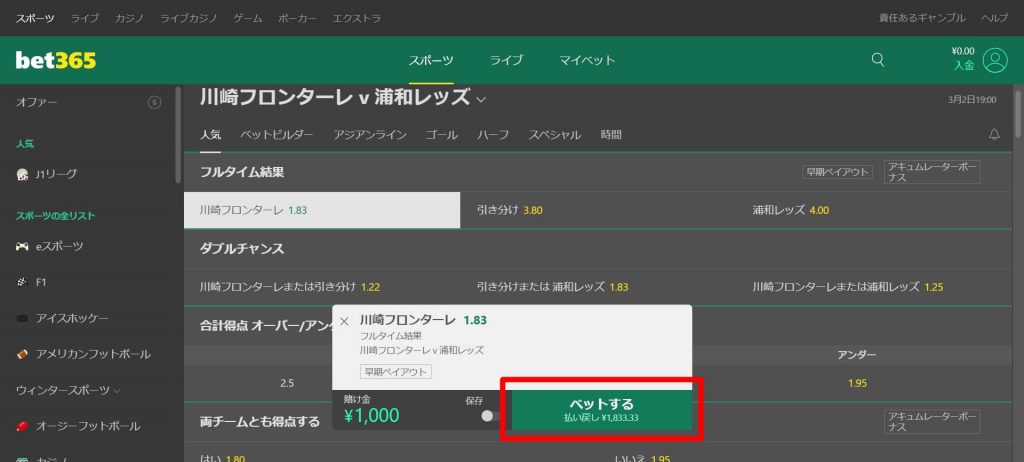The width and height of the screenshot is (1024, 462).
Task: Switch to the スペシャル tab
Action: point(554,135)
